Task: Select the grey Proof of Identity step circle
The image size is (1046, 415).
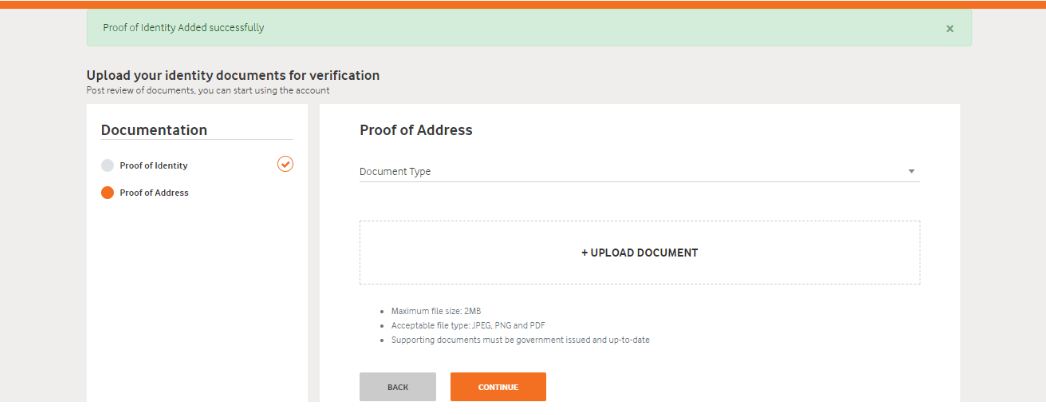Action: coord(107,165)
